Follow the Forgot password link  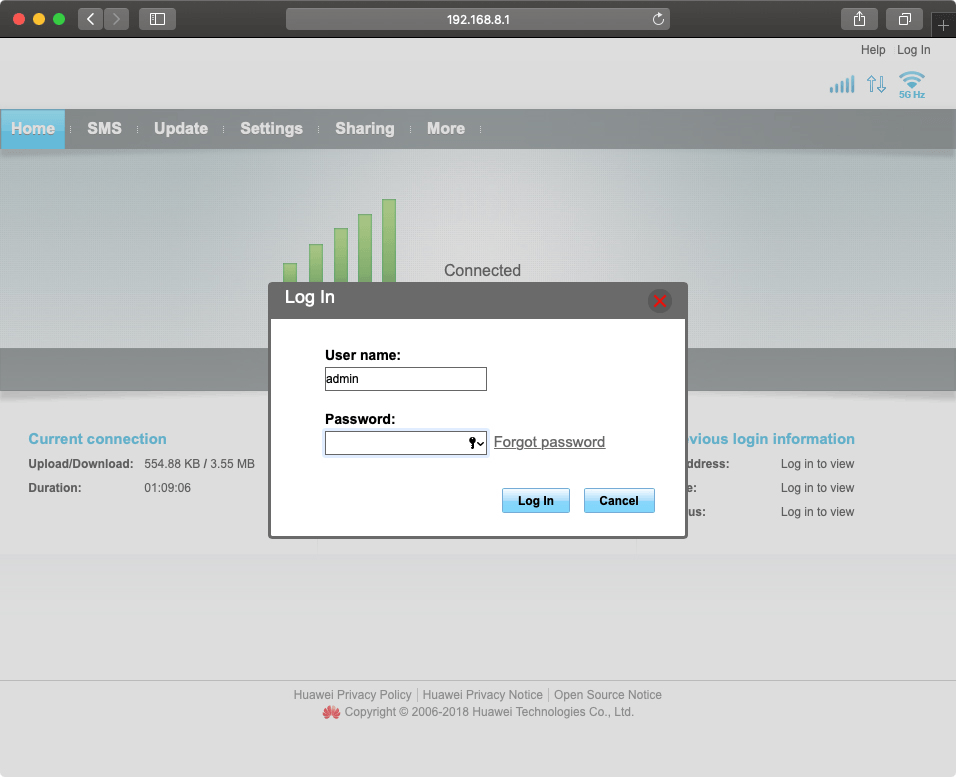(x=549, y=442)
